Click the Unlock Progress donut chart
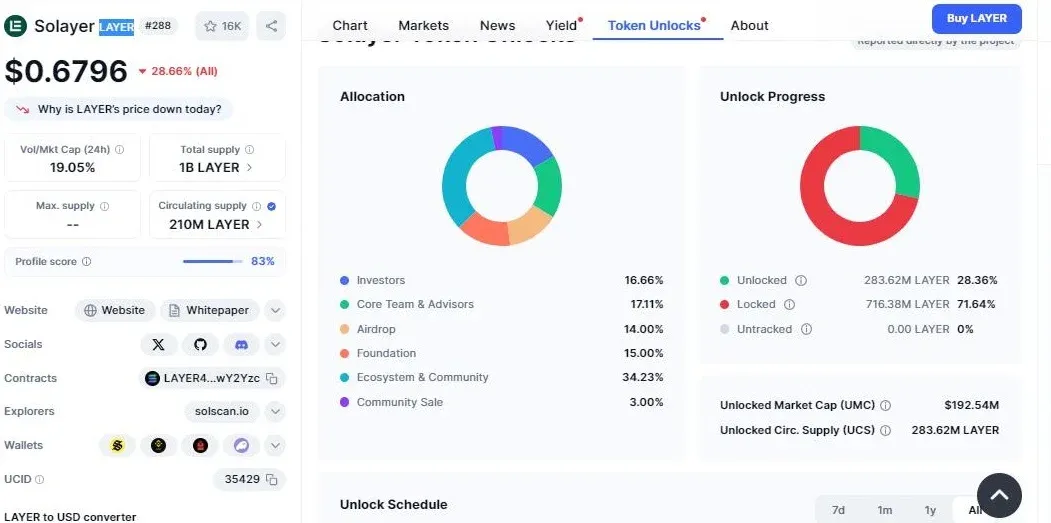1051x523 pixels. (860, 186)
